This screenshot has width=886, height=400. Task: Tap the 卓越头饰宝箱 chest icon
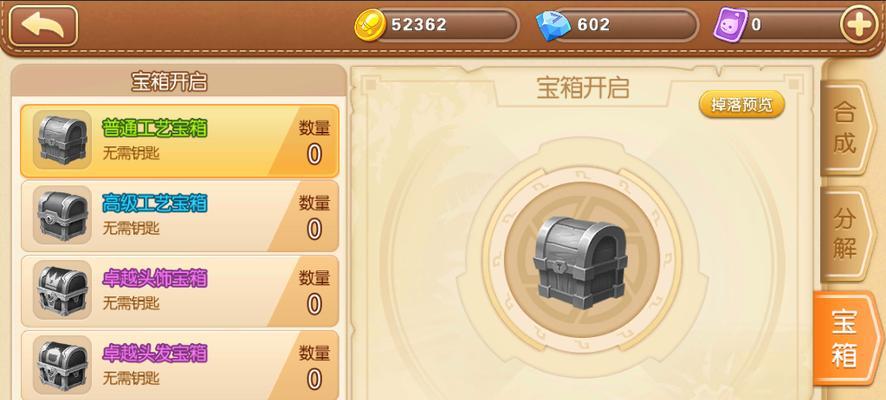(62, 290)
